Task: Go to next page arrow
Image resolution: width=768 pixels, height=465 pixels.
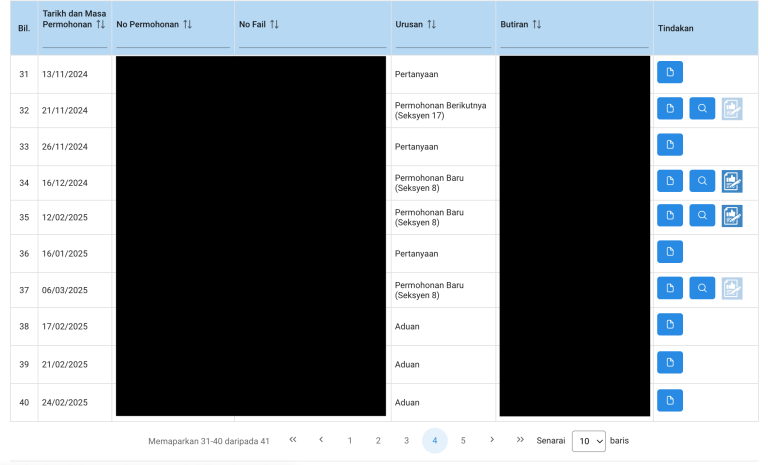Action: click(492, 440)
